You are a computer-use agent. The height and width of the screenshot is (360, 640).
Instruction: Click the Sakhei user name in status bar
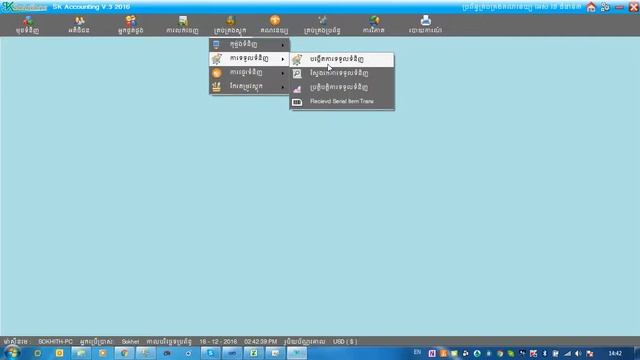130,341
